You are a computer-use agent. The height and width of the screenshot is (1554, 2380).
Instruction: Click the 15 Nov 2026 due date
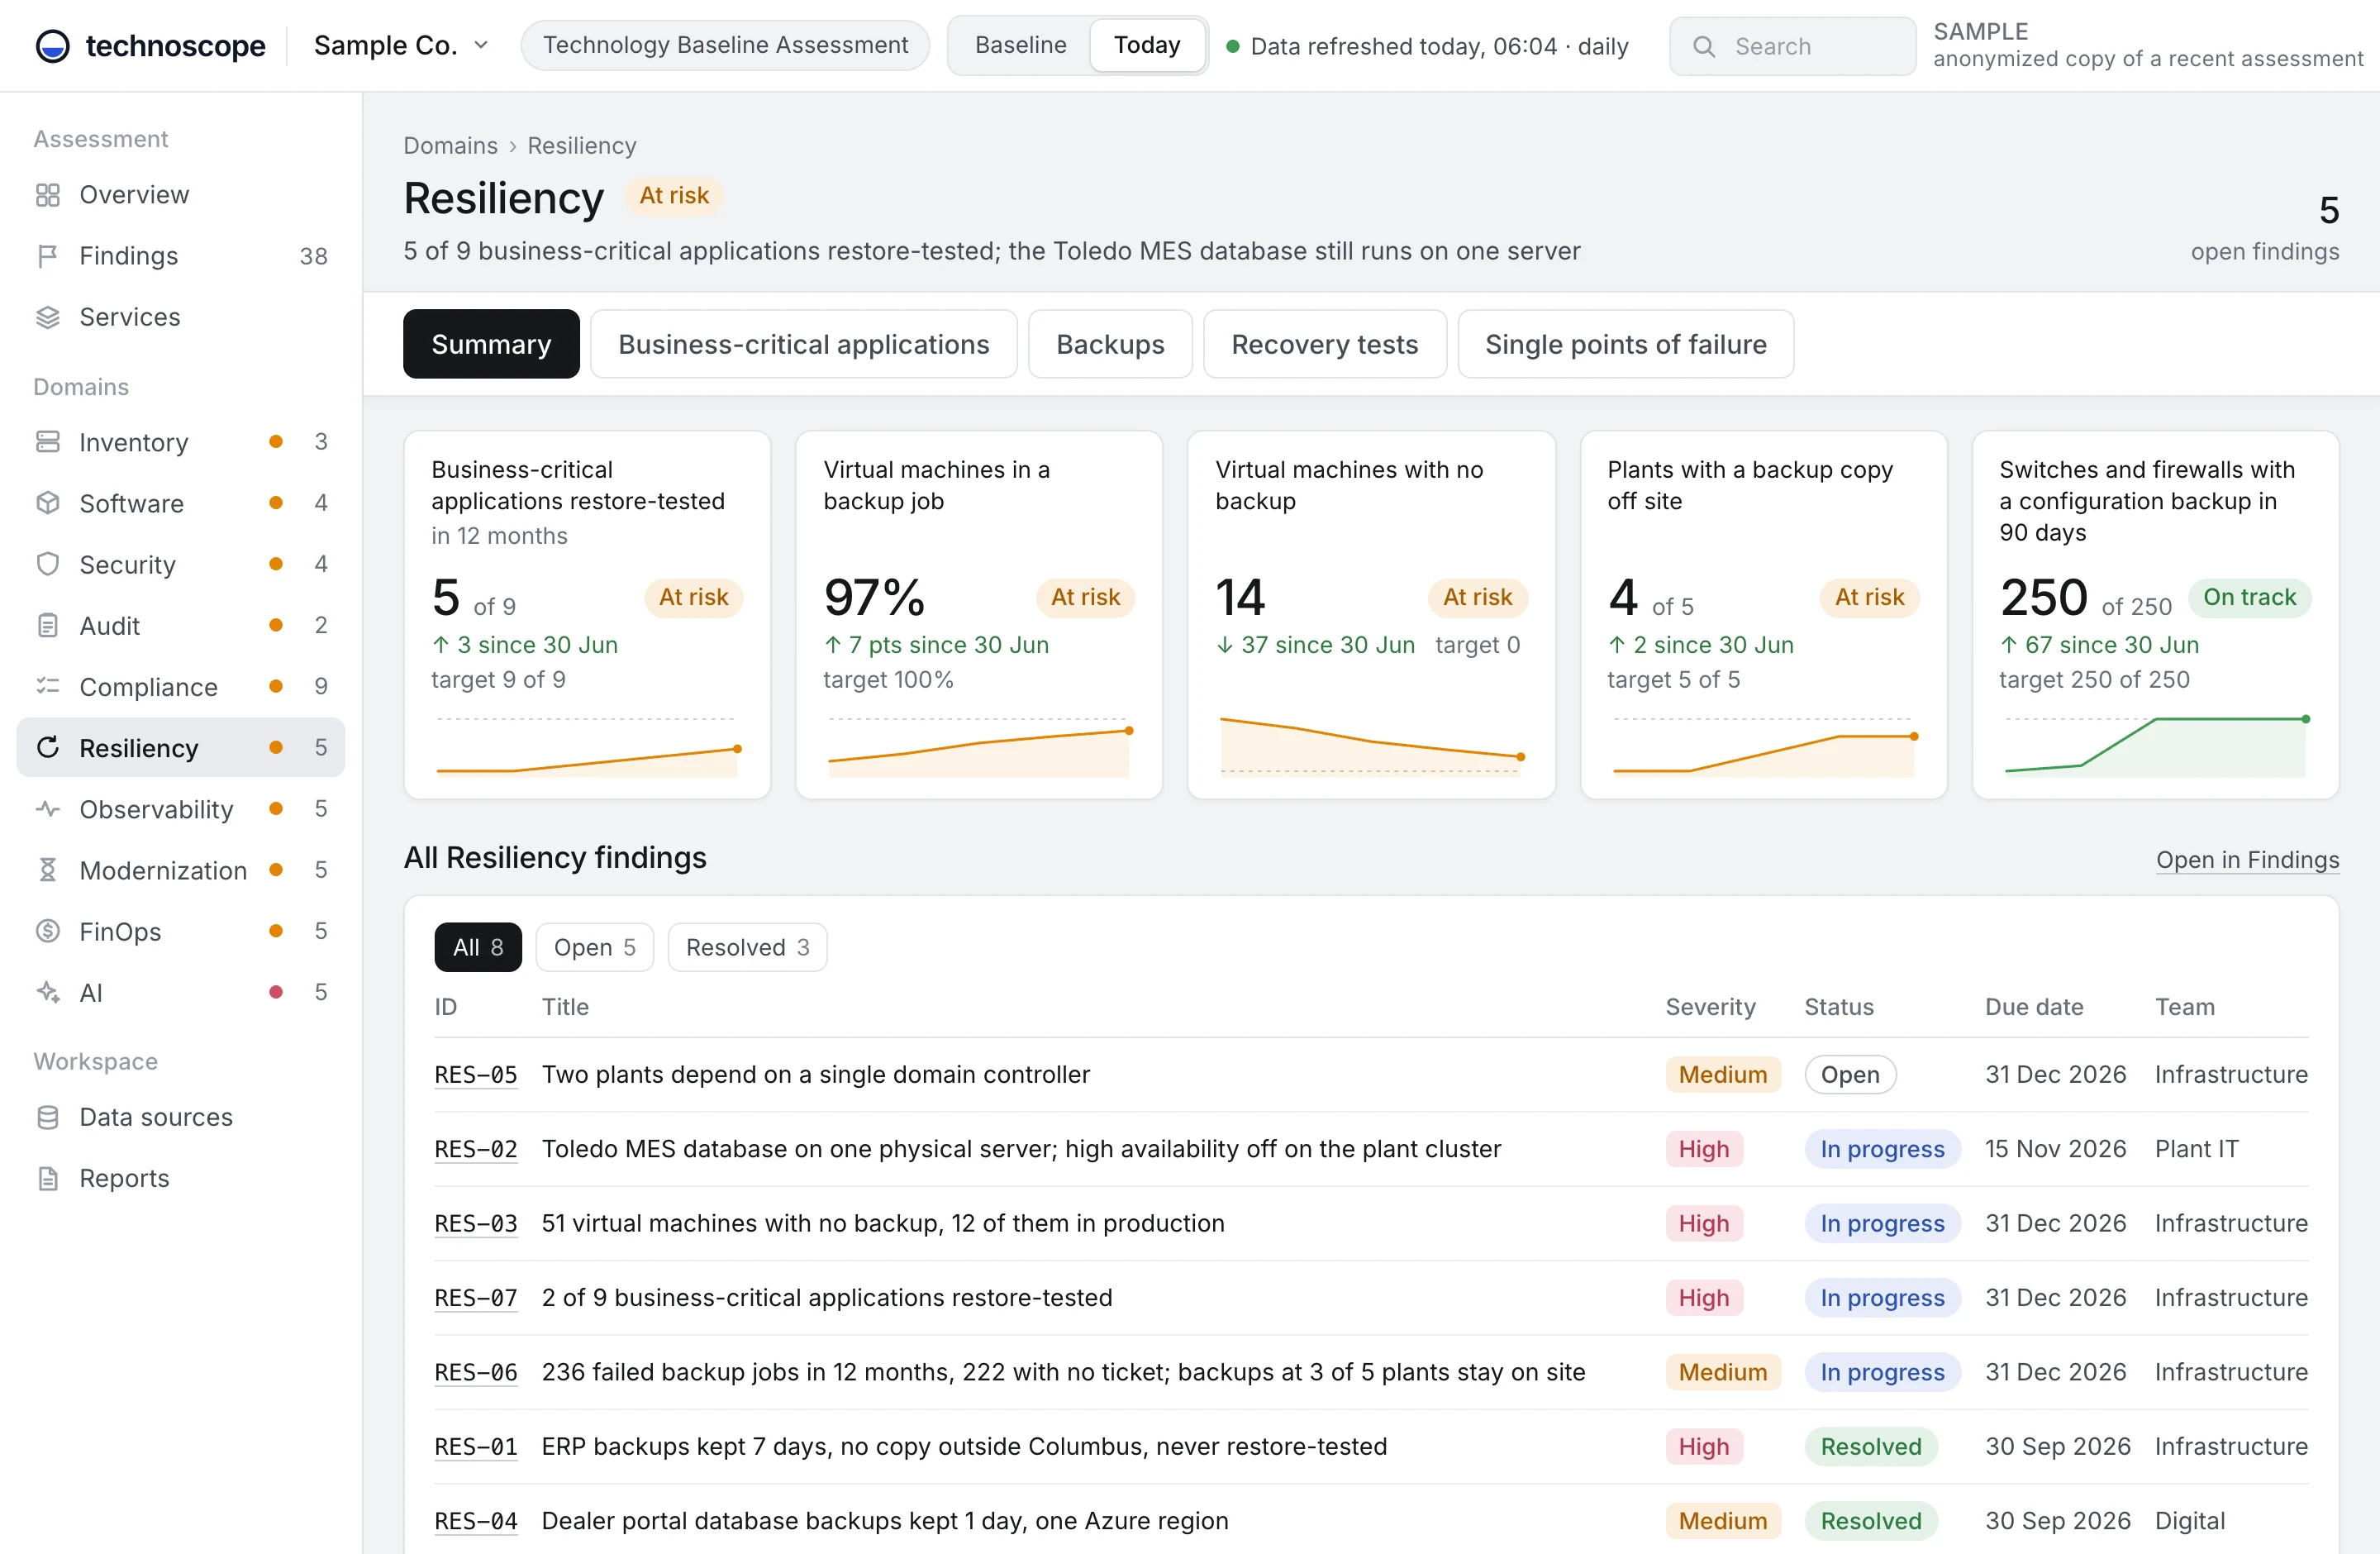click(2055, 1149)
